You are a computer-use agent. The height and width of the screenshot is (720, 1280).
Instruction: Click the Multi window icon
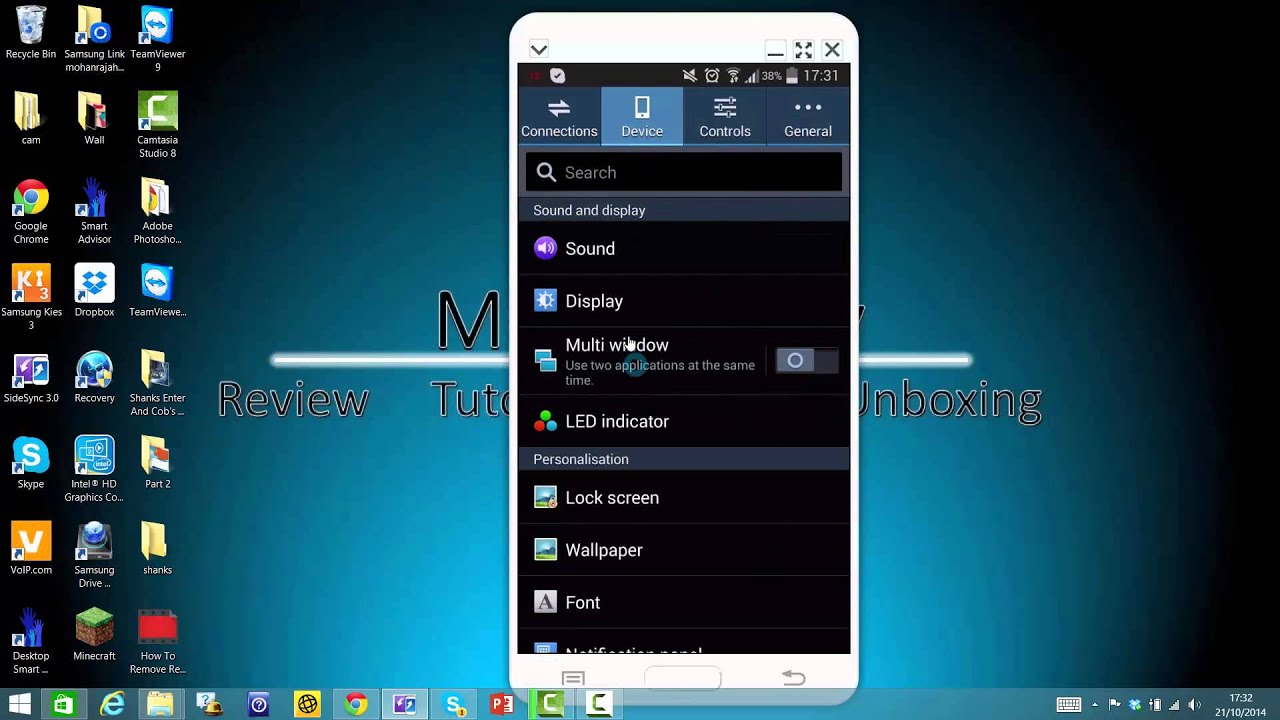[545, 361]
